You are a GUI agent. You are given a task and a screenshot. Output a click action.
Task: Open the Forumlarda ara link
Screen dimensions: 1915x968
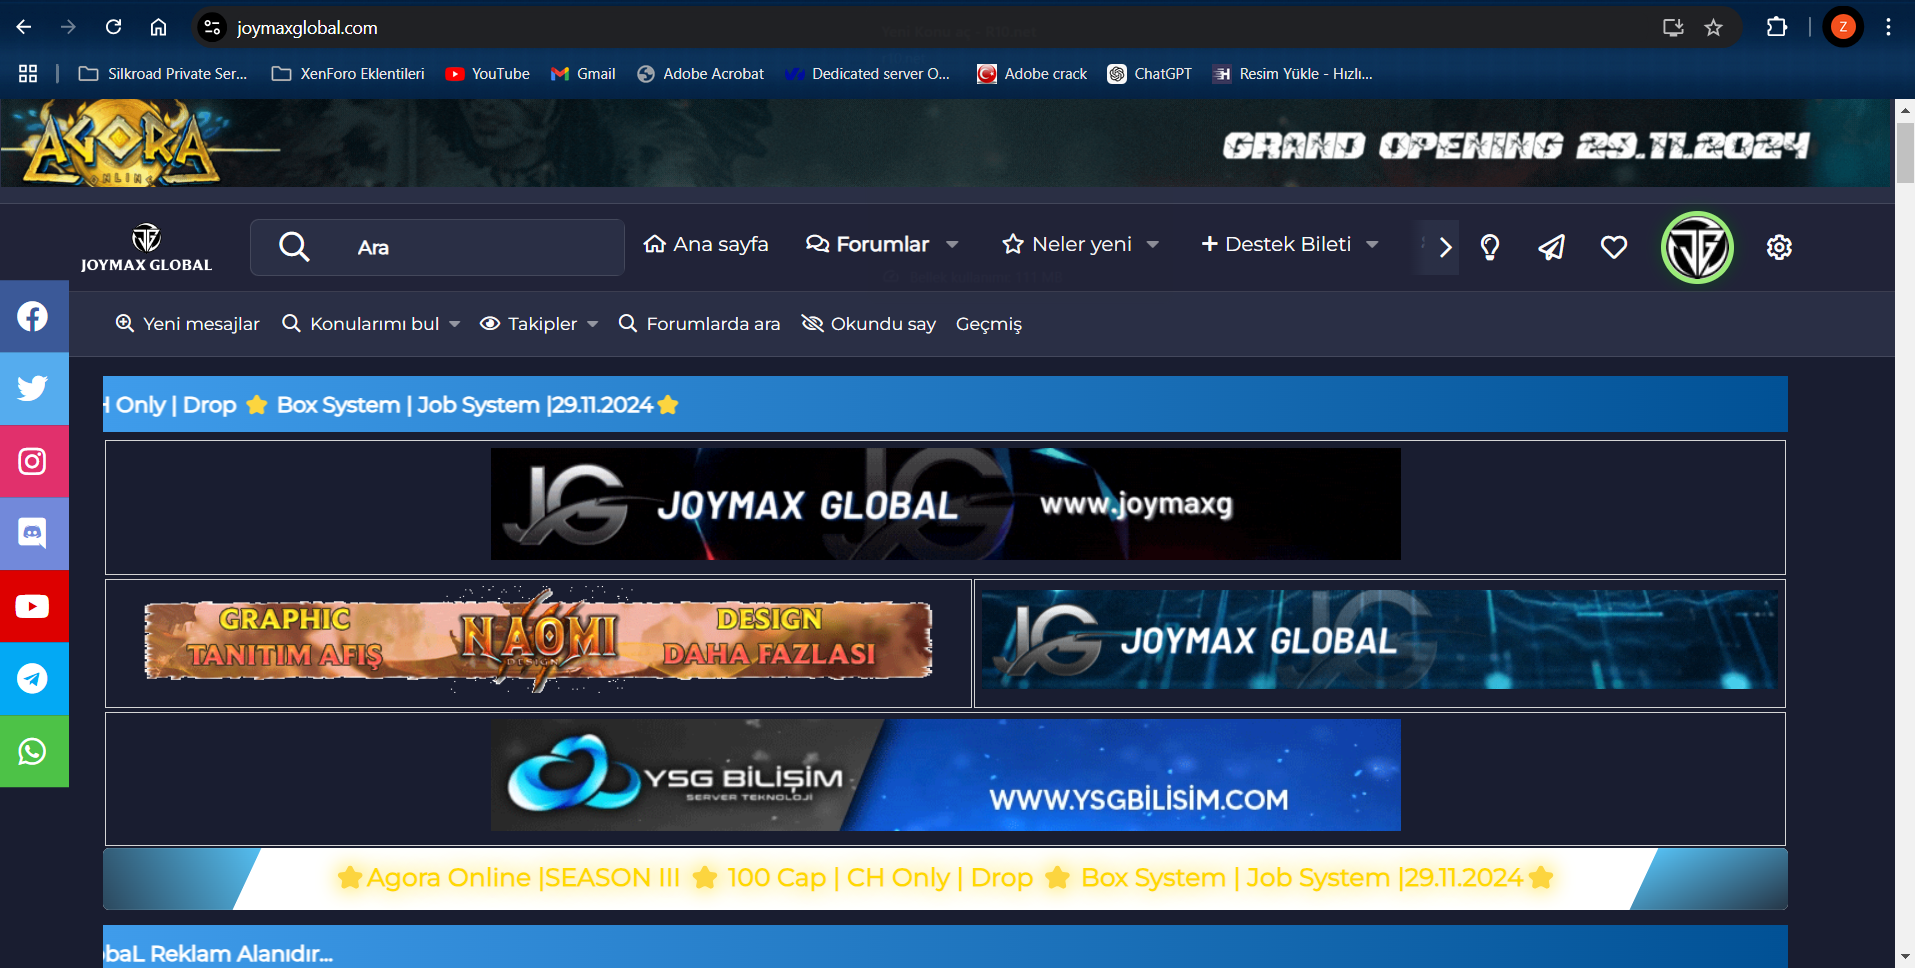pos(699,324)
